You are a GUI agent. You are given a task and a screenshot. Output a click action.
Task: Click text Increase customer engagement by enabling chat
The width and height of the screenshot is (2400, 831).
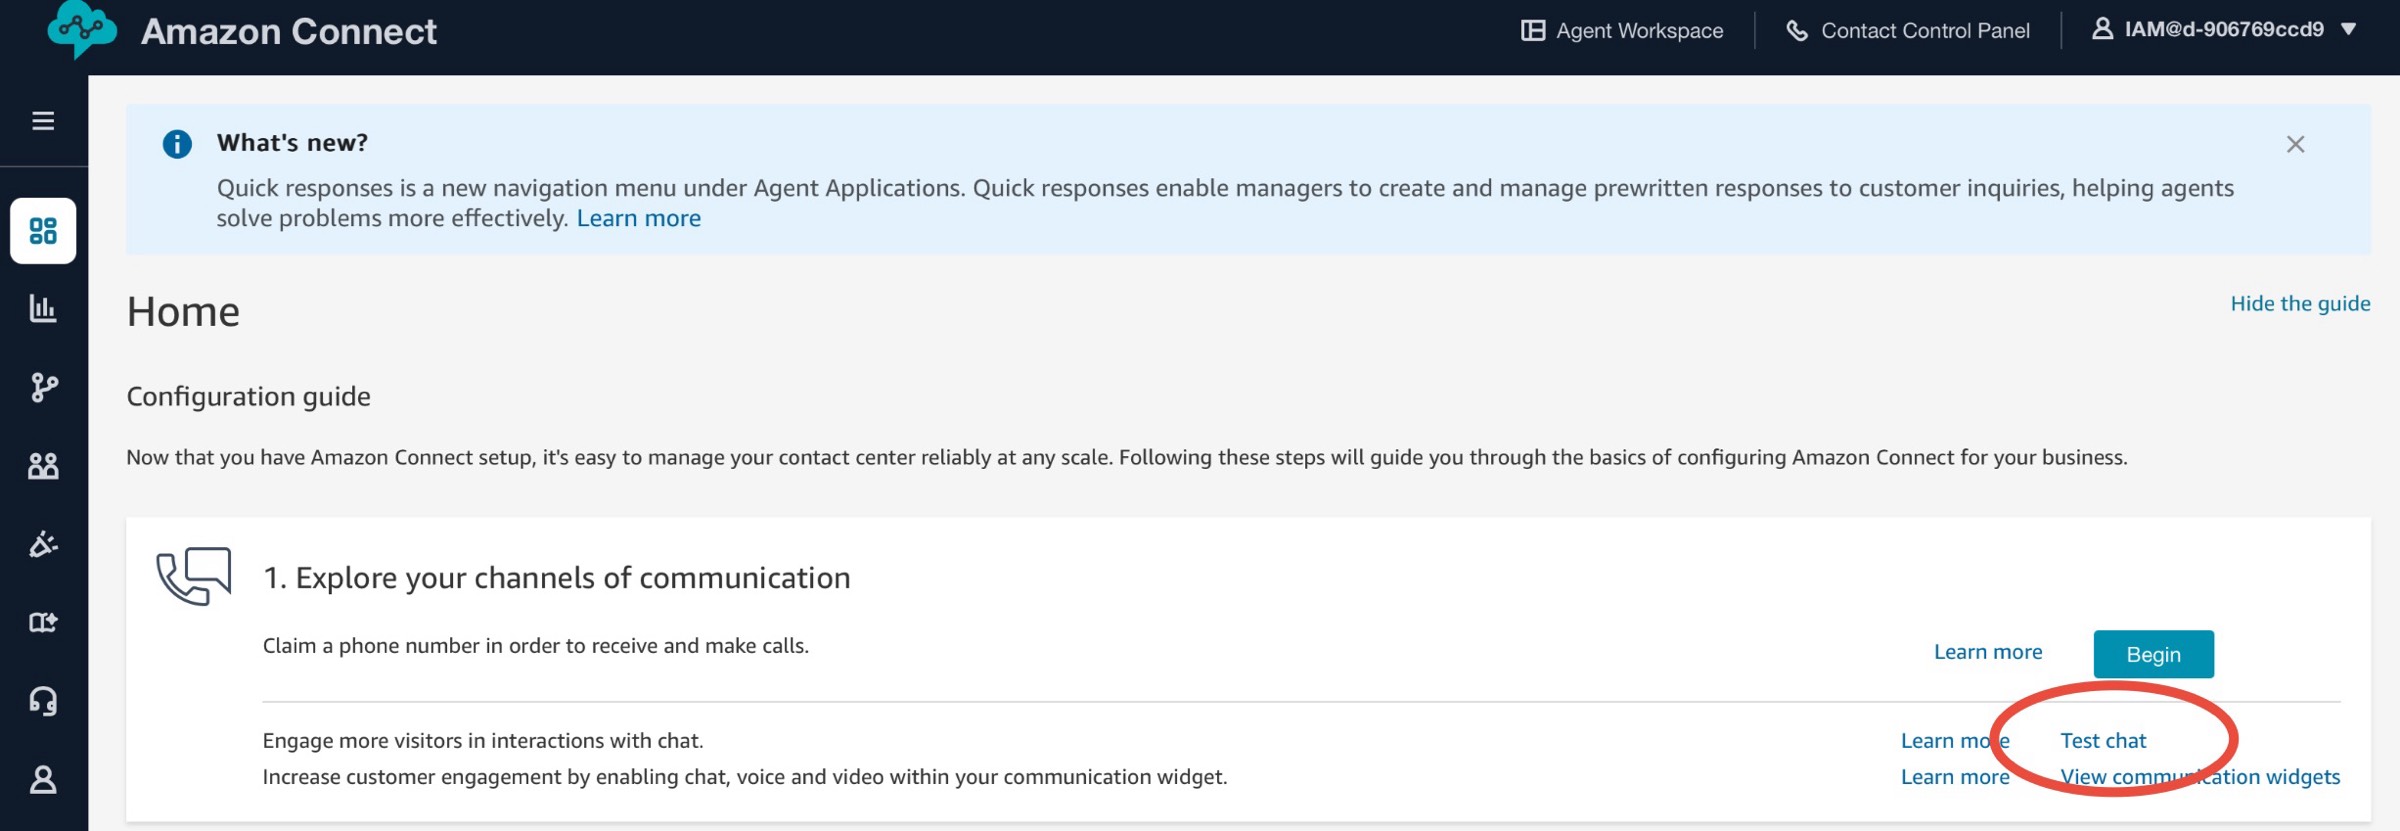[745, 777]
